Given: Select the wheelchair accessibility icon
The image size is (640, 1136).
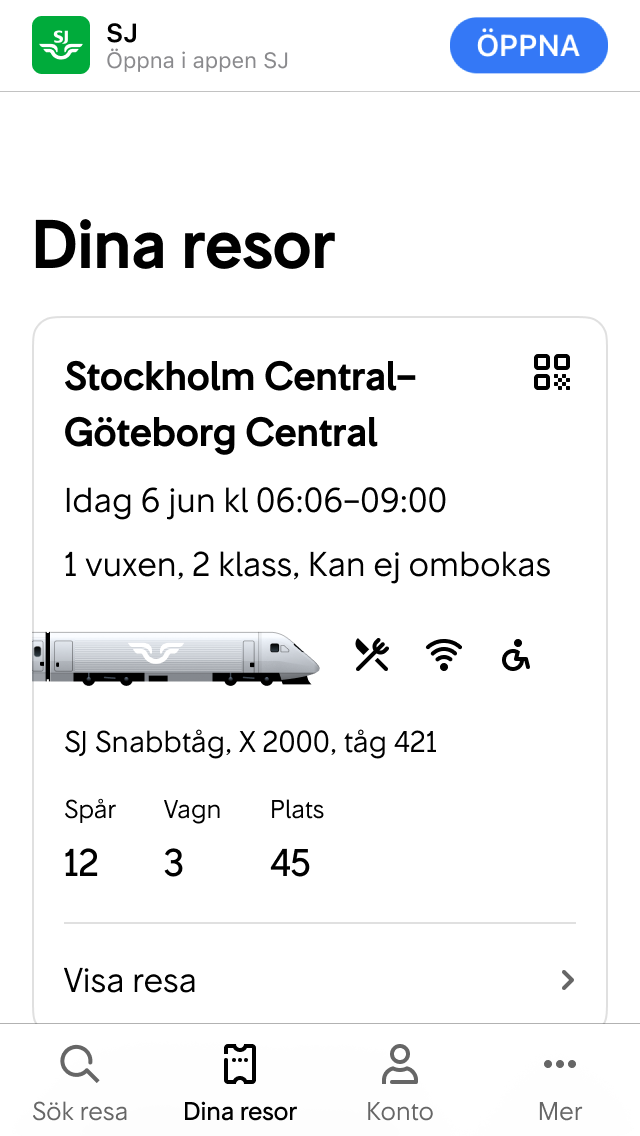Looking at the screenshot, I should coord(514,655).
